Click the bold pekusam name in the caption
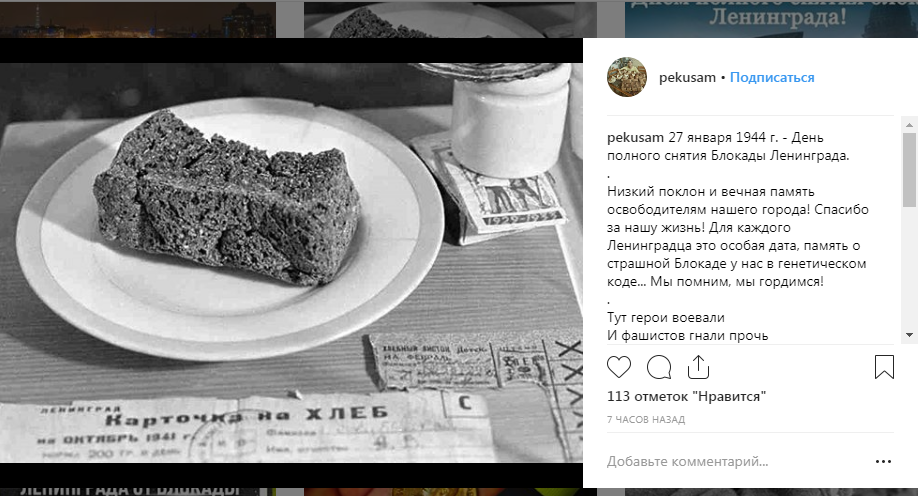The width and height of the screenshot is (918, 496). coord(635,138)
